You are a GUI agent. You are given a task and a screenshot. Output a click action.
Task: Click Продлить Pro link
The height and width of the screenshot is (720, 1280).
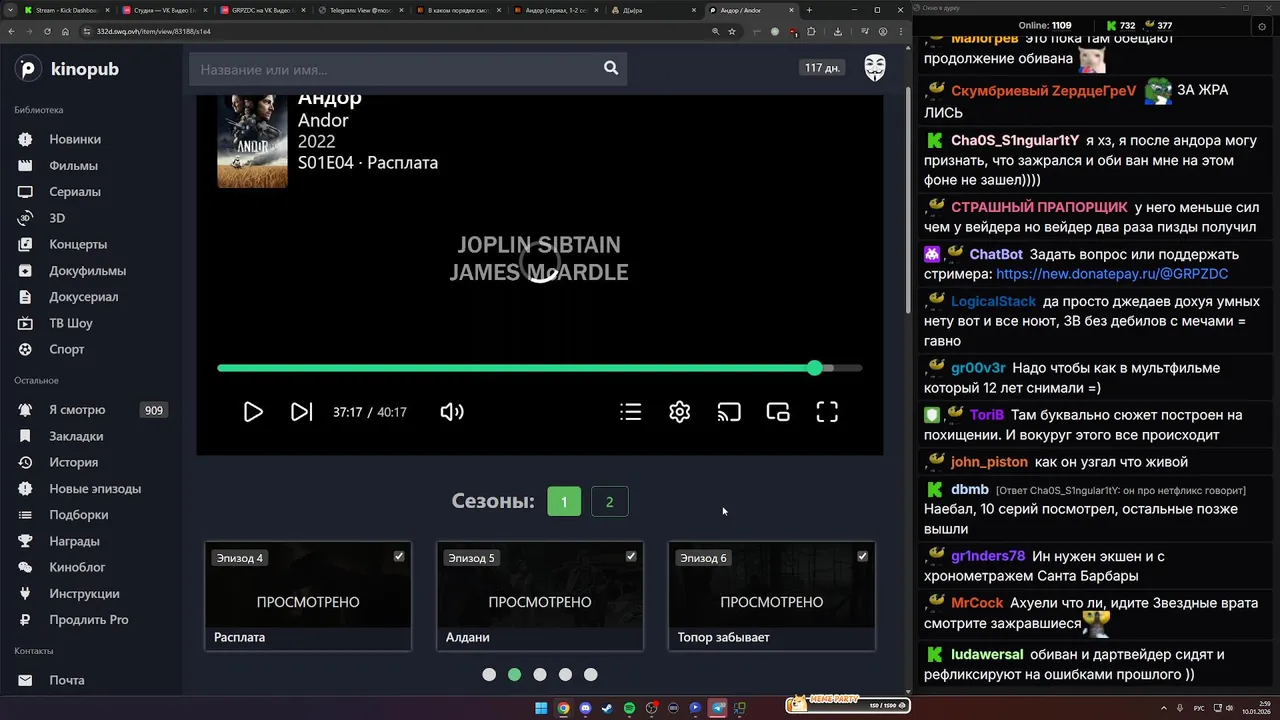pos(88,619)
